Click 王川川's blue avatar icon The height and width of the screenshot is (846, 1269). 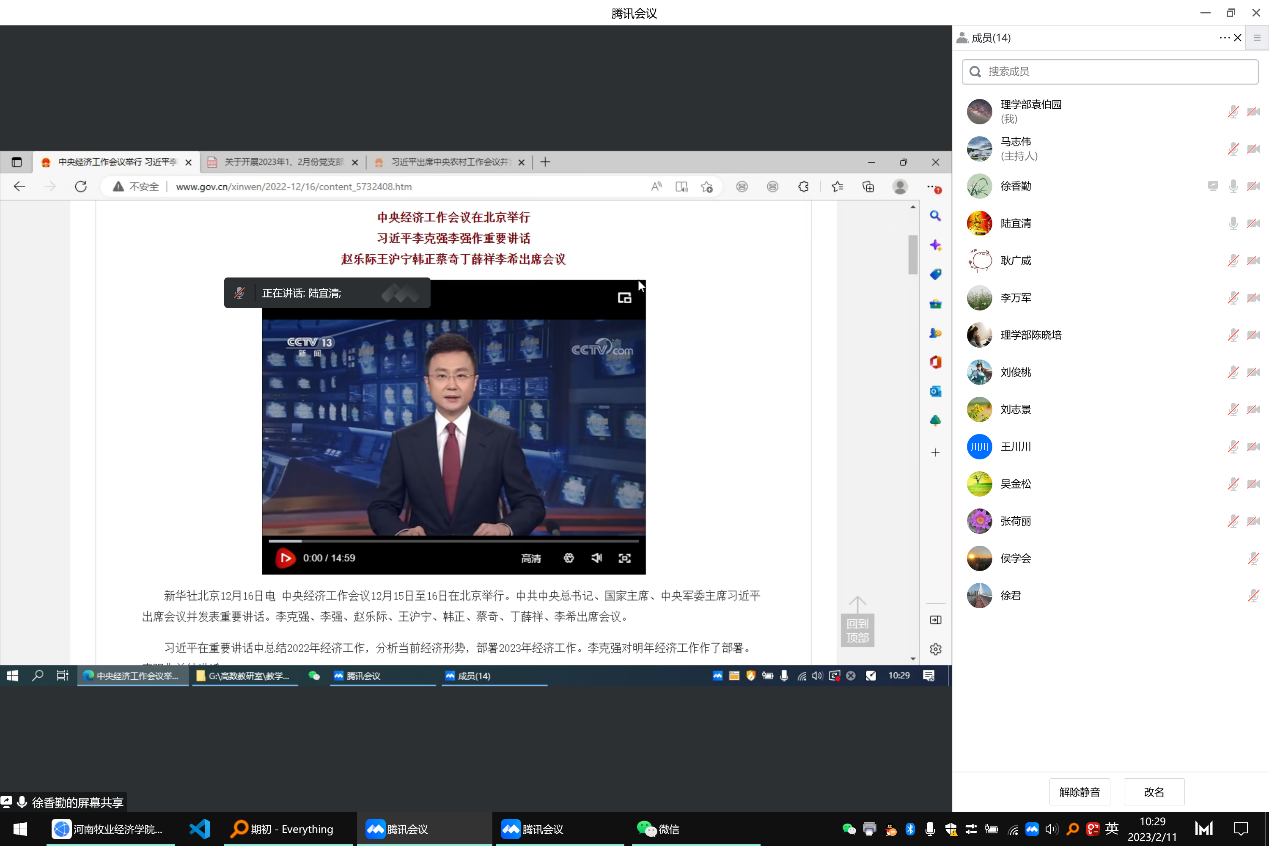(x=979, y=447)
